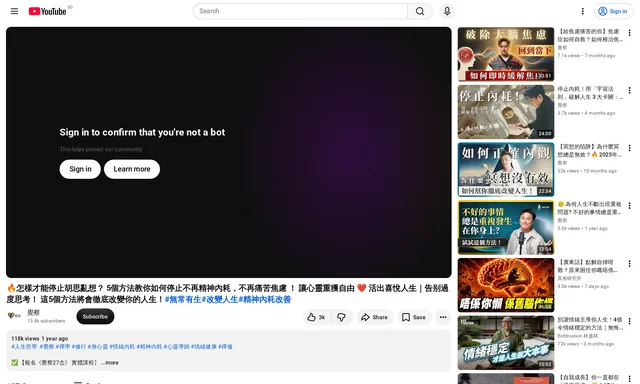Screen dimensions: 640x384
Task: Go to the YouTube home logo
Action: point(47,11)
